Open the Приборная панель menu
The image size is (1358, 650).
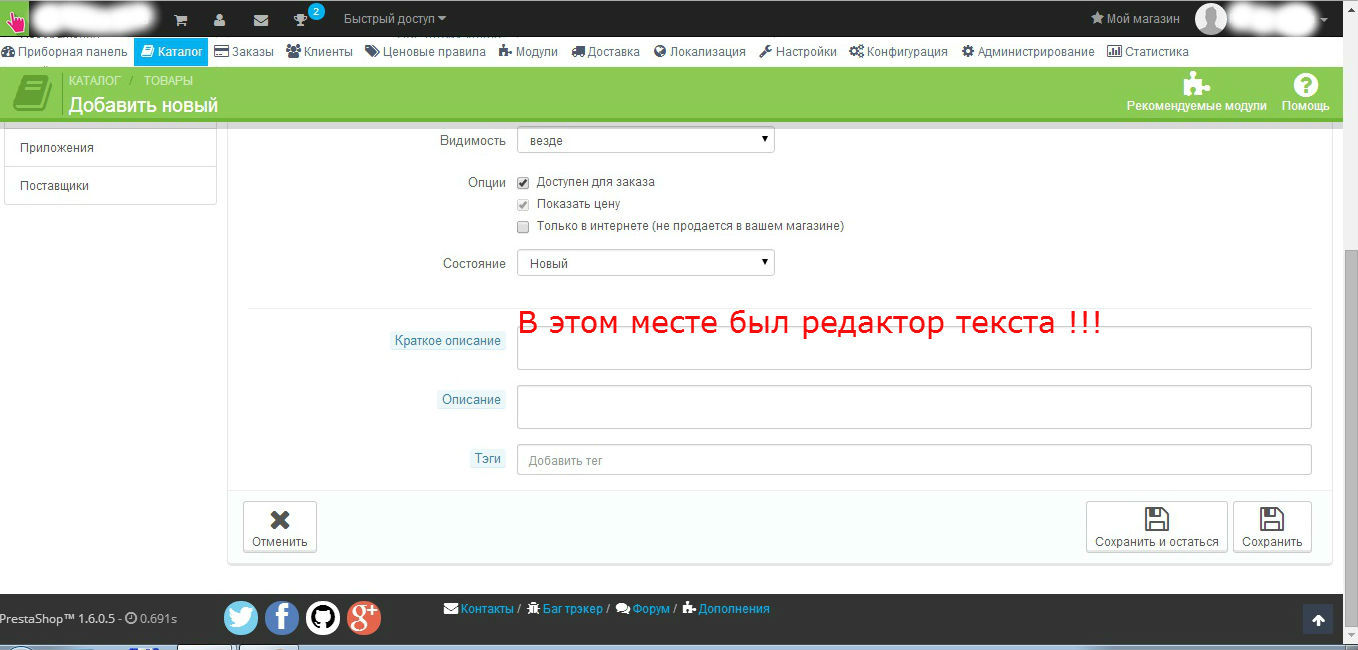tap(64, 52)
